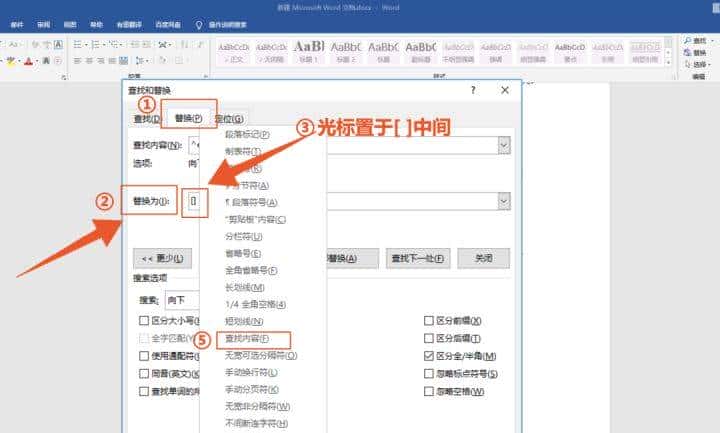This screenshot has height=433, width=720.
Task: Open the 搜索 direction 向下 combo box
Action: point(182,300)
